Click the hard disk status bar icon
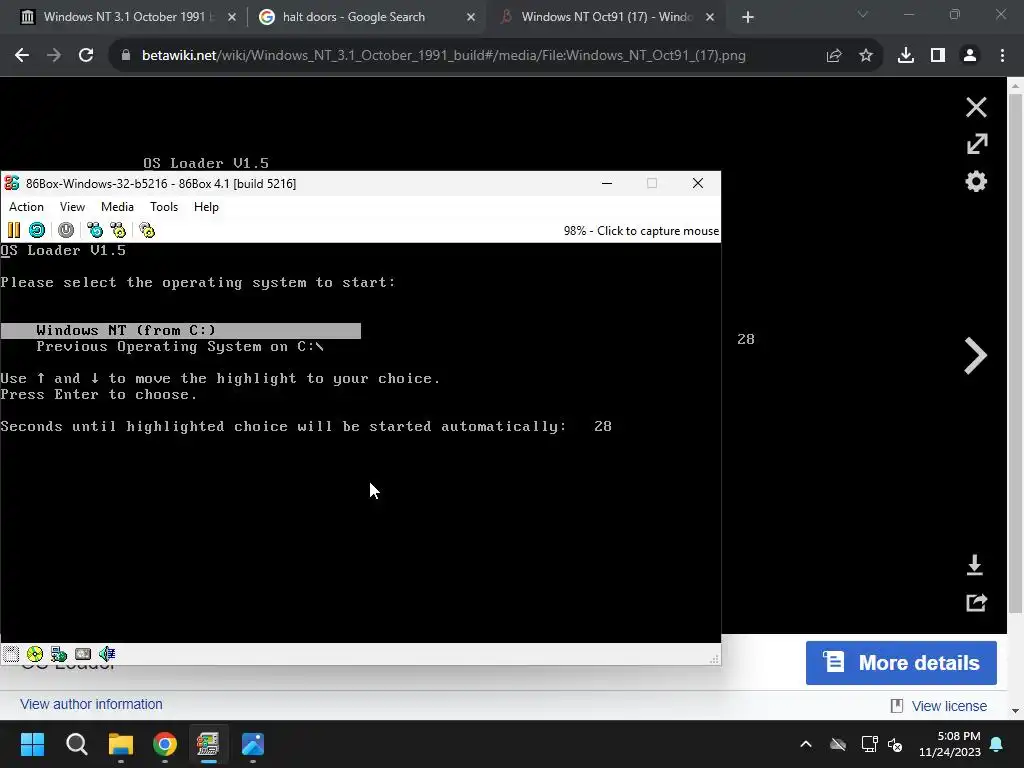The height and width of the screenshot is (768, 1024). coord(83,654)
